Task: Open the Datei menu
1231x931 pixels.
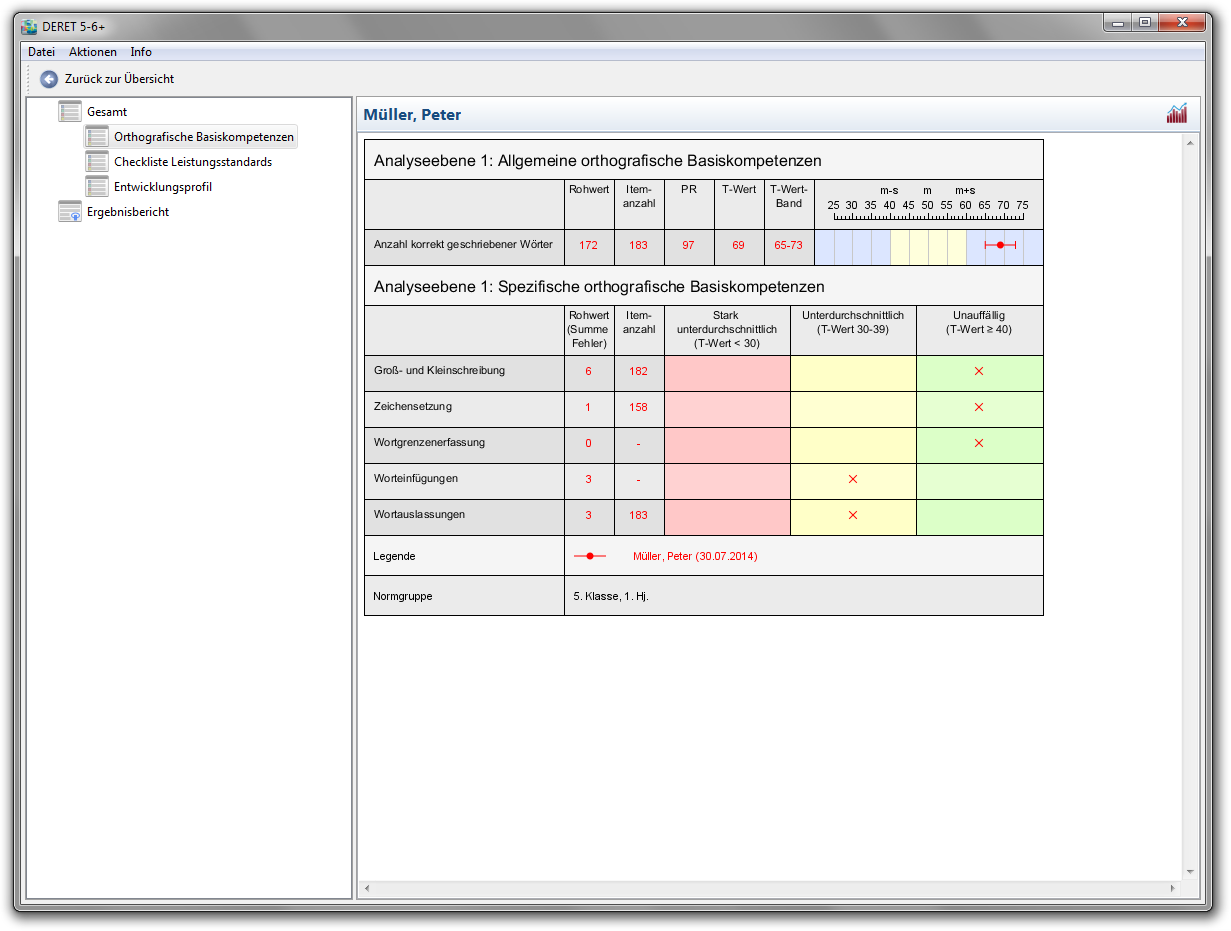Action: (x=41, y=52)
